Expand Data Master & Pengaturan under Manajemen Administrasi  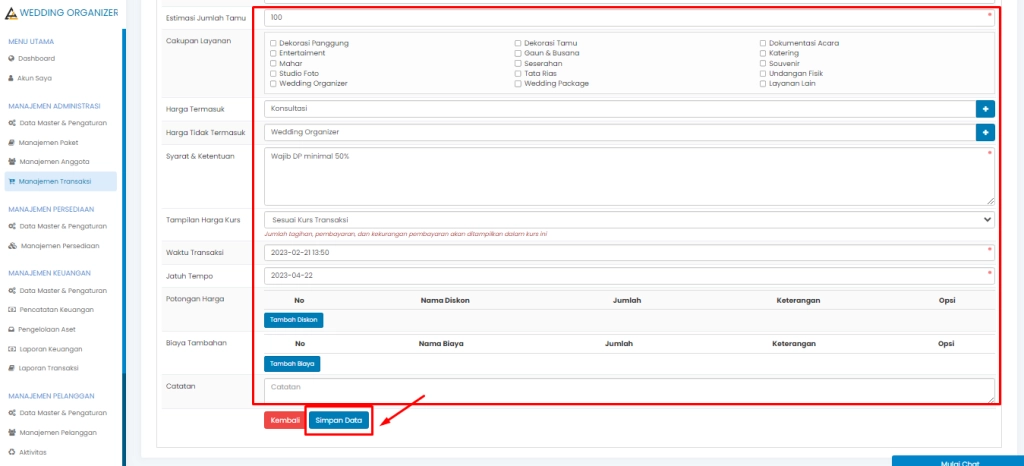[63, 123]
